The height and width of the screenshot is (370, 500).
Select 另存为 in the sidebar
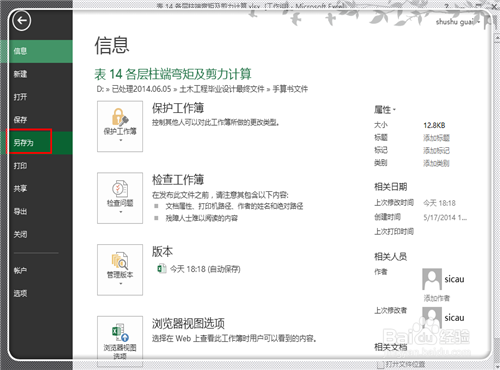(x=36, y=143)
